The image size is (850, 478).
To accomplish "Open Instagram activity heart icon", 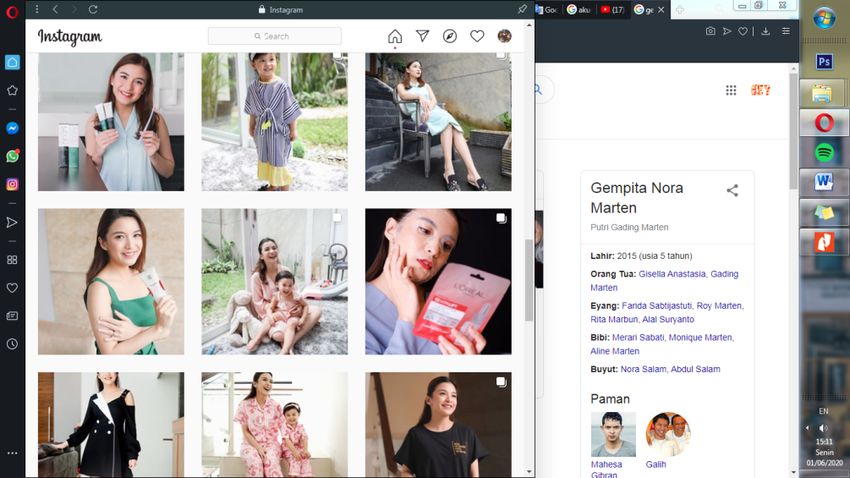I will click(477, 36).
